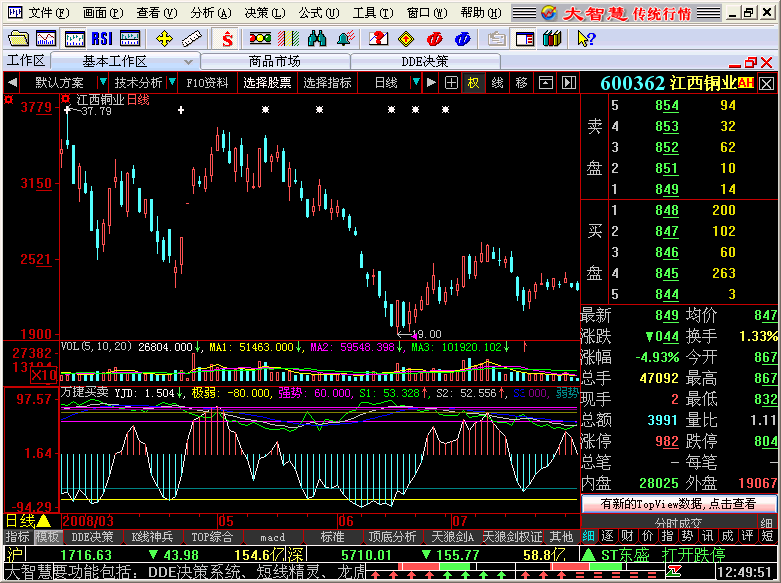This screenshot has height=583, width=781.
Task: Click the chart with question mark icon
Action: pyautogui.click(x=378, y=38)
